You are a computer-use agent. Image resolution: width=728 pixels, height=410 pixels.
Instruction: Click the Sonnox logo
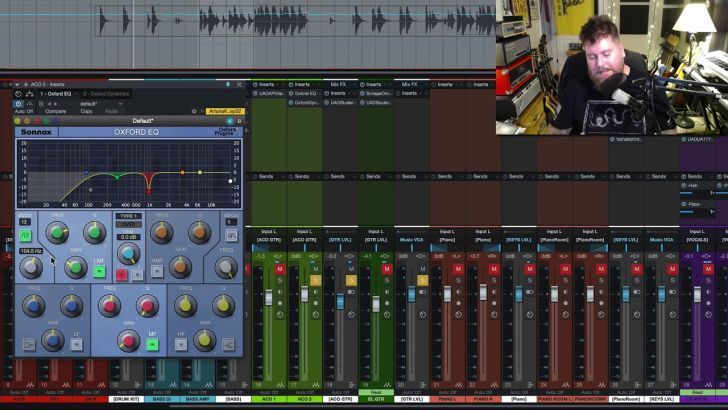click(x=35, y=131)
